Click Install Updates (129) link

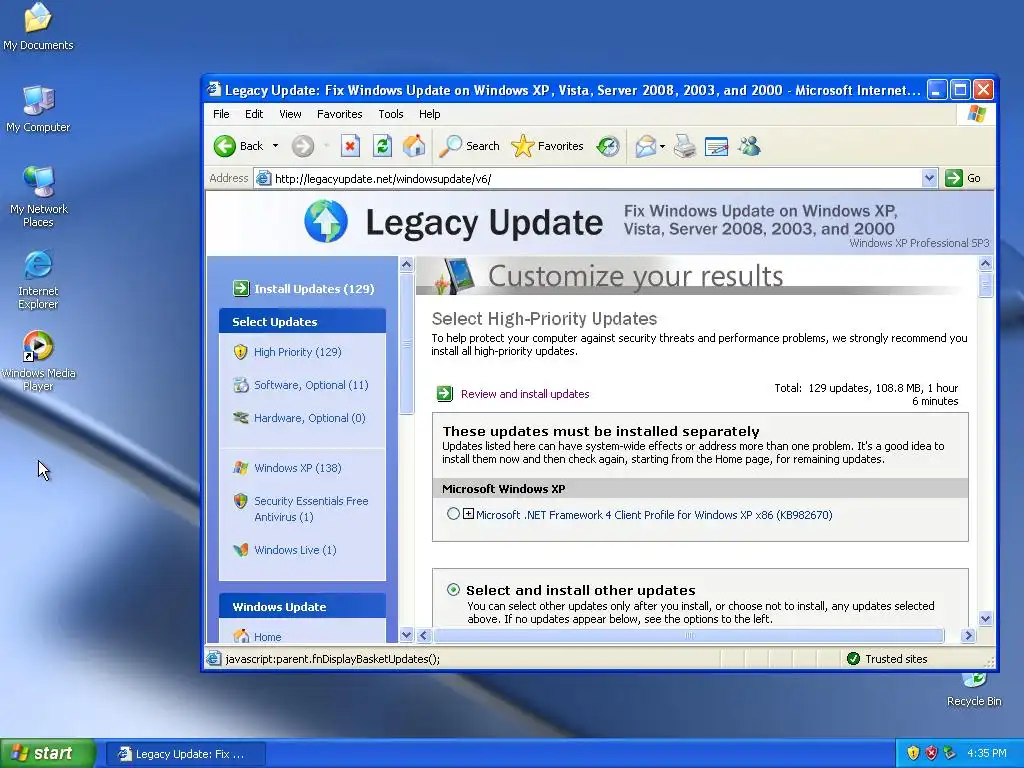click(314, 289)
